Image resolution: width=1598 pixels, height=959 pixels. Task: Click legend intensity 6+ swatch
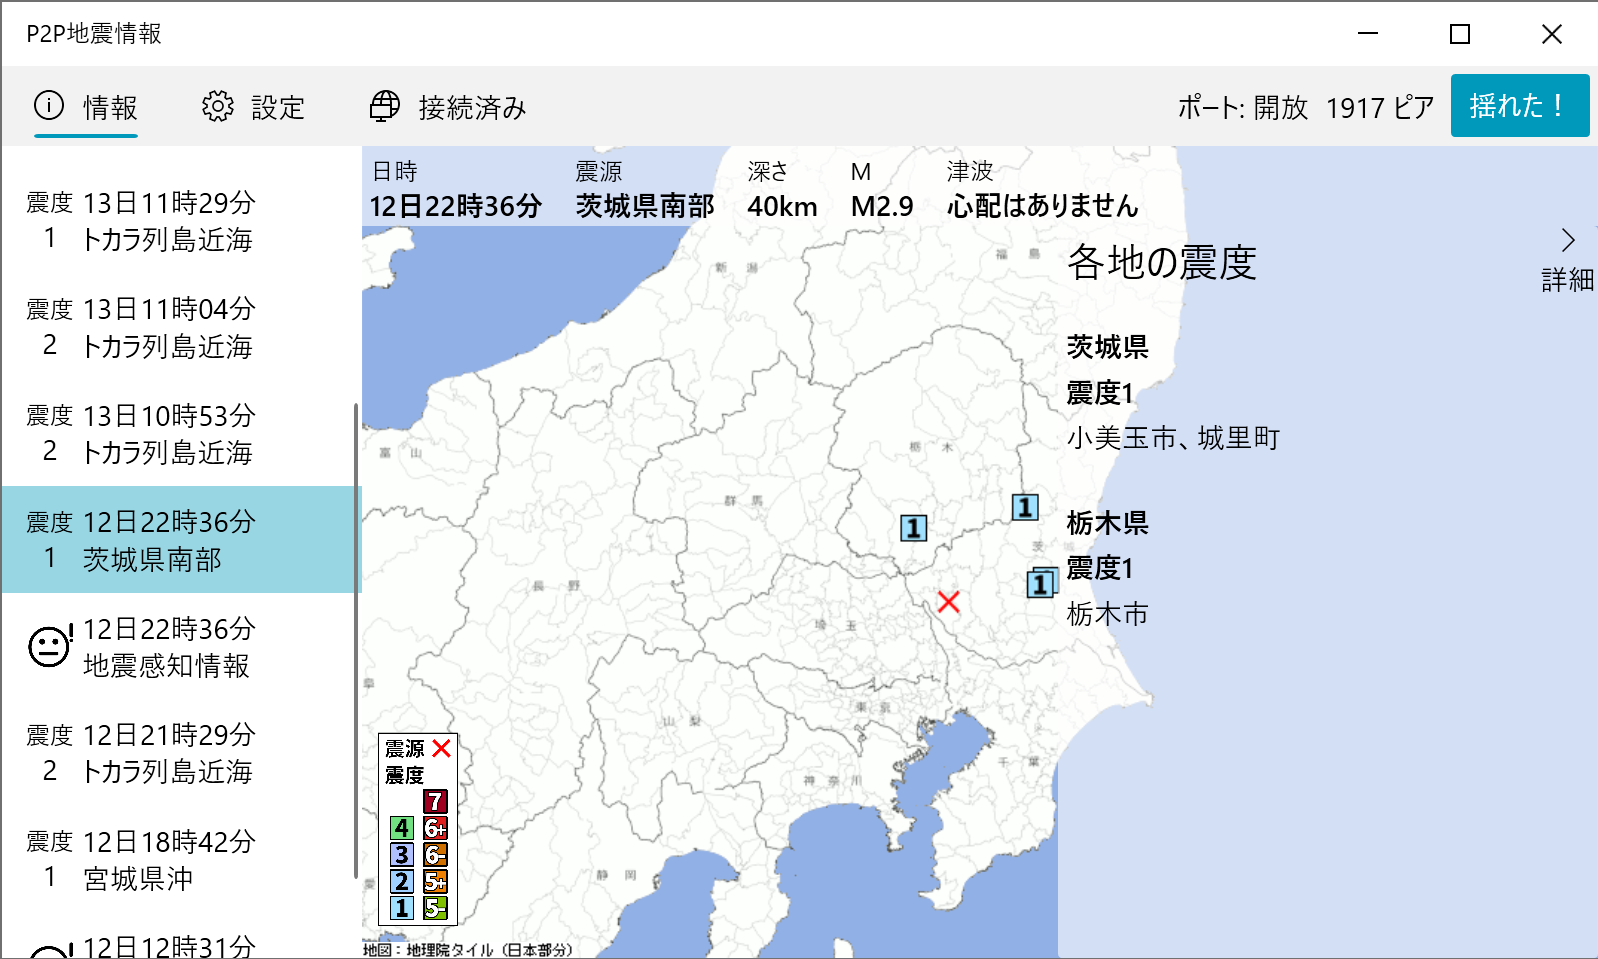(435, 828)
